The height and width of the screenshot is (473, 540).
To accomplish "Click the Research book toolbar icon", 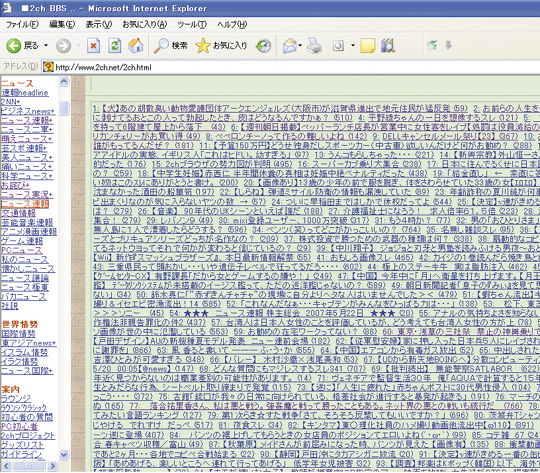I will coord(388,45).
